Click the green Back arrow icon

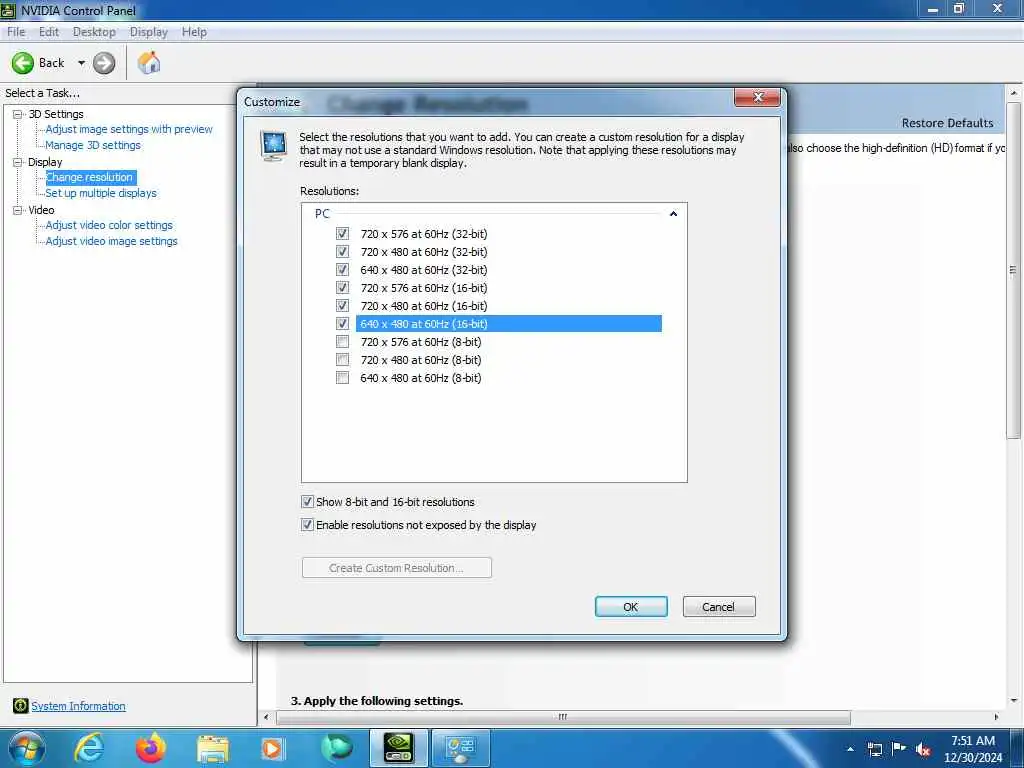coord(23,63)
